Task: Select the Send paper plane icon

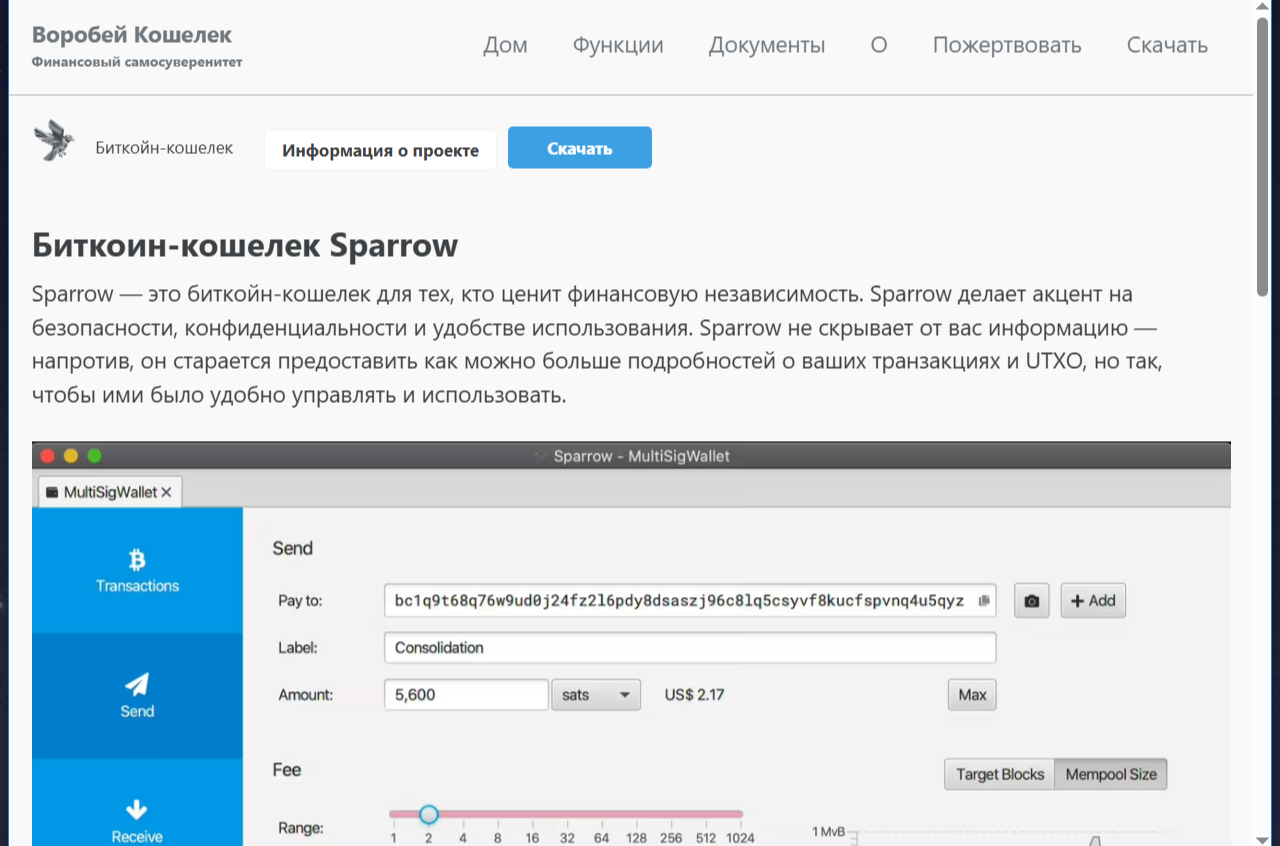Action: pyautogui.click(x=137, y=684)
